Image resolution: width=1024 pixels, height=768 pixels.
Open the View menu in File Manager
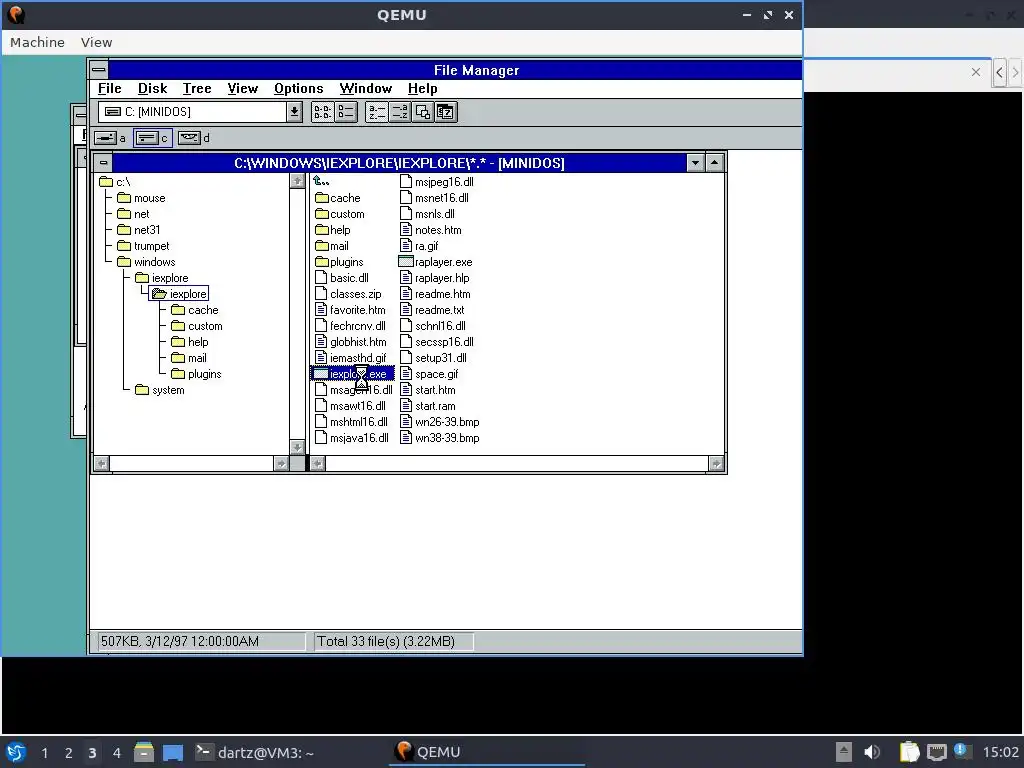(242, 88)
